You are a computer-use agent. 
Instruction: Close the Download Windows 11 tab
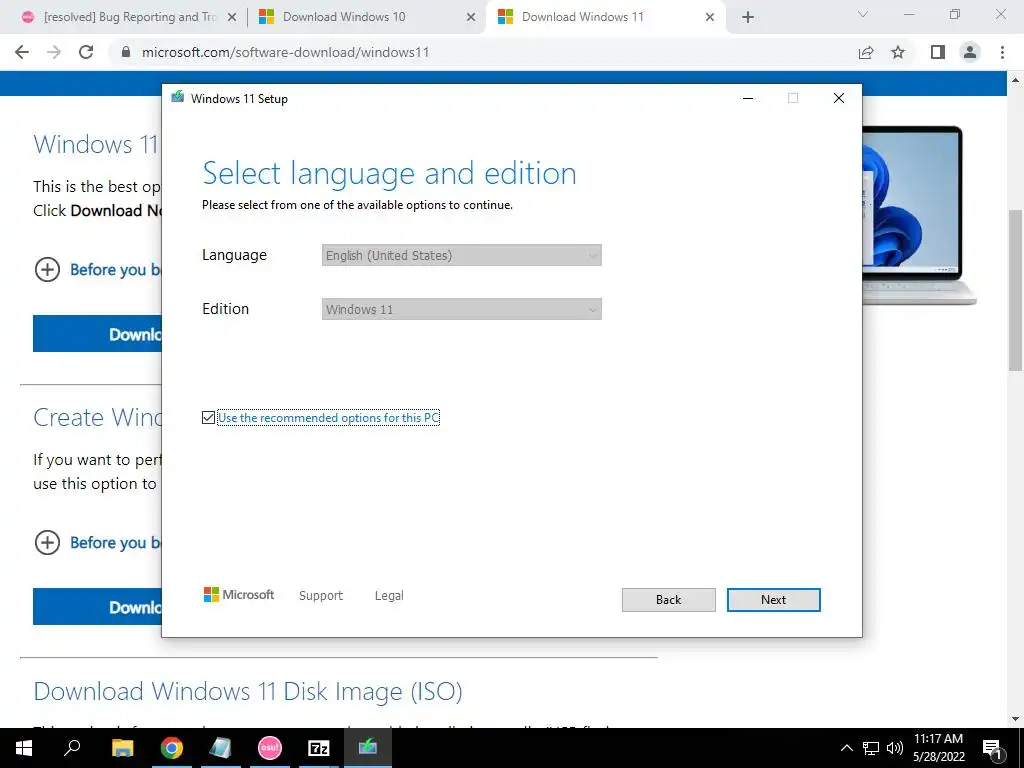point(710,18)
